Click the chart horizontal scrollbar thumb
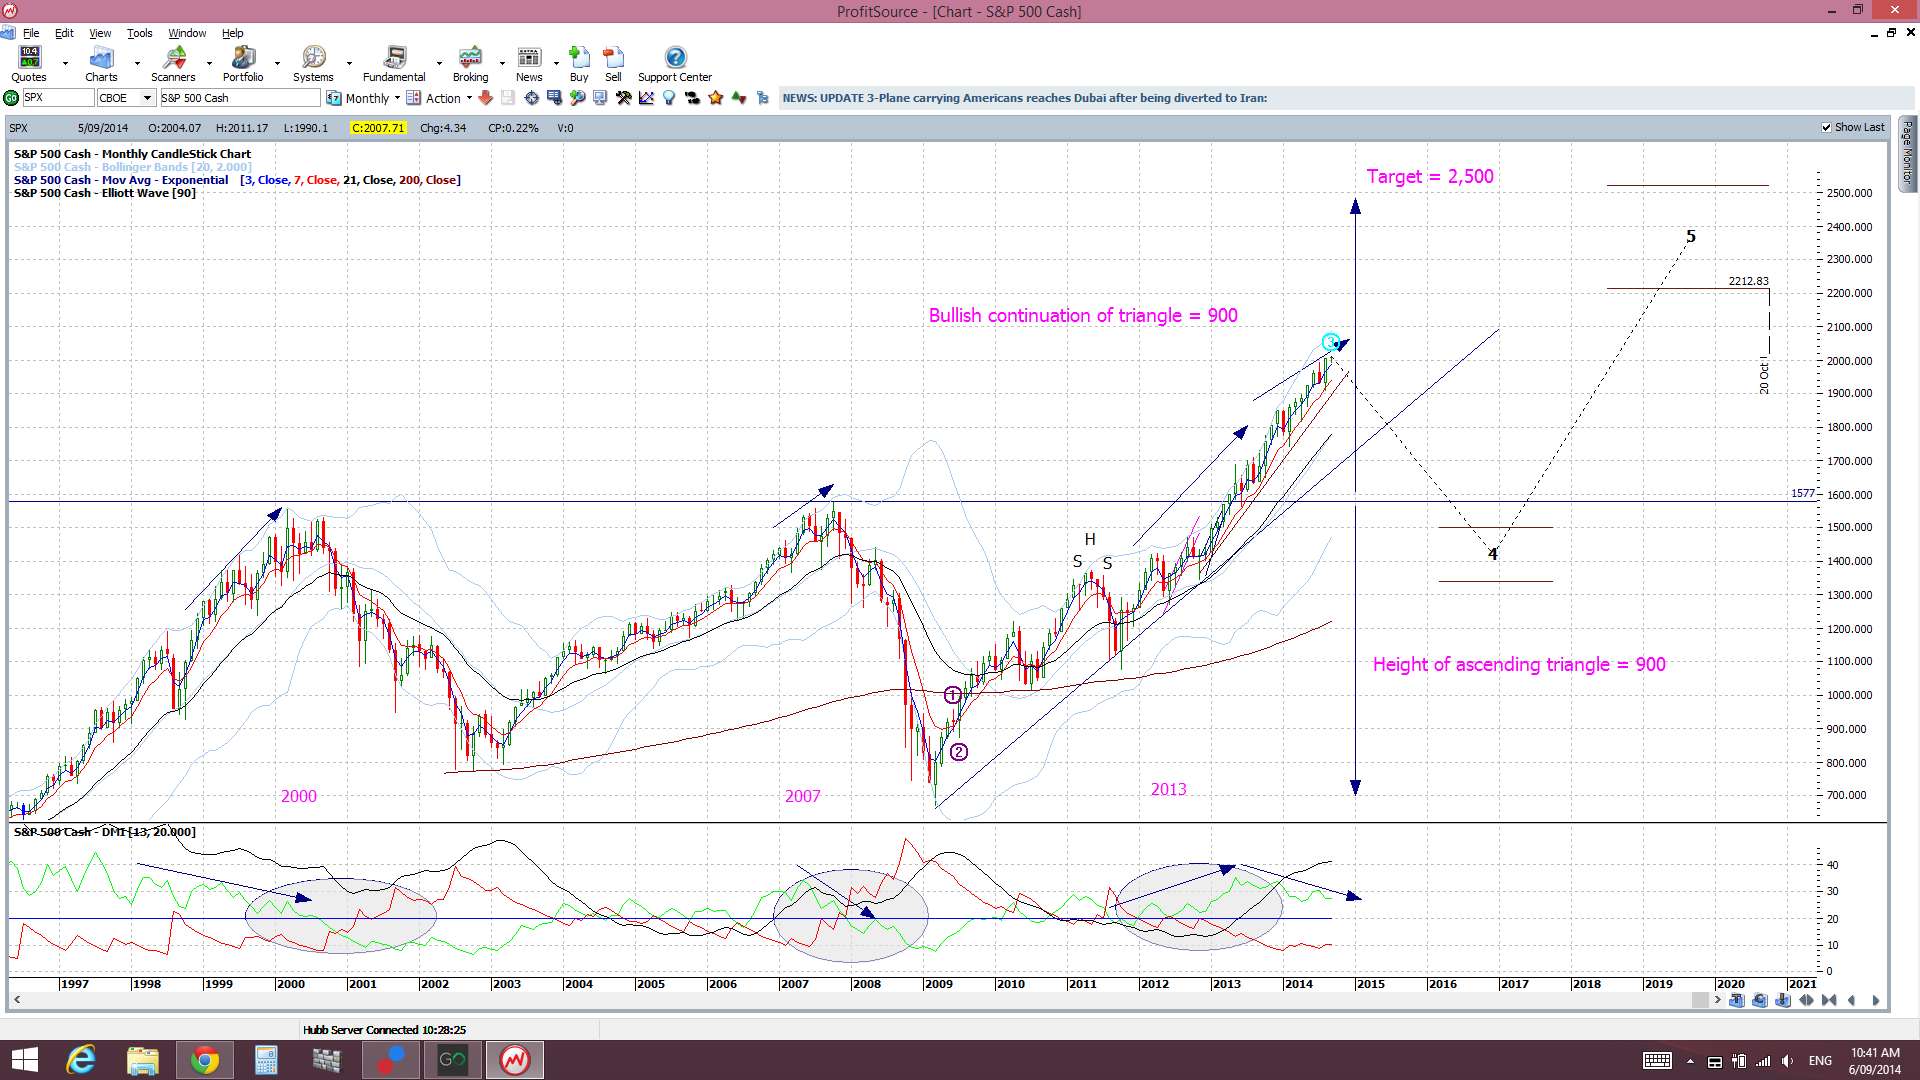 click(x=1700, y=1000)
